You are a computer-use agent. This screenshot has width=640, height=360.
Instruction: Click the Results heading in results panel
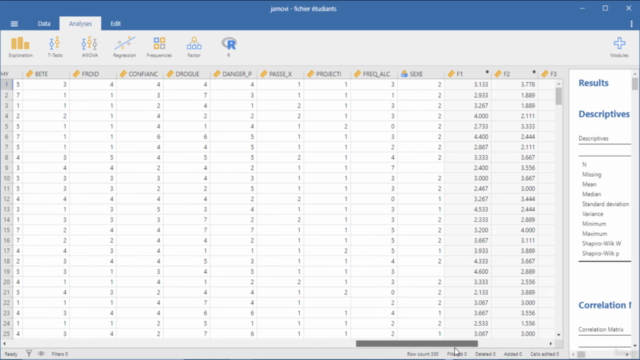[593, 83]
